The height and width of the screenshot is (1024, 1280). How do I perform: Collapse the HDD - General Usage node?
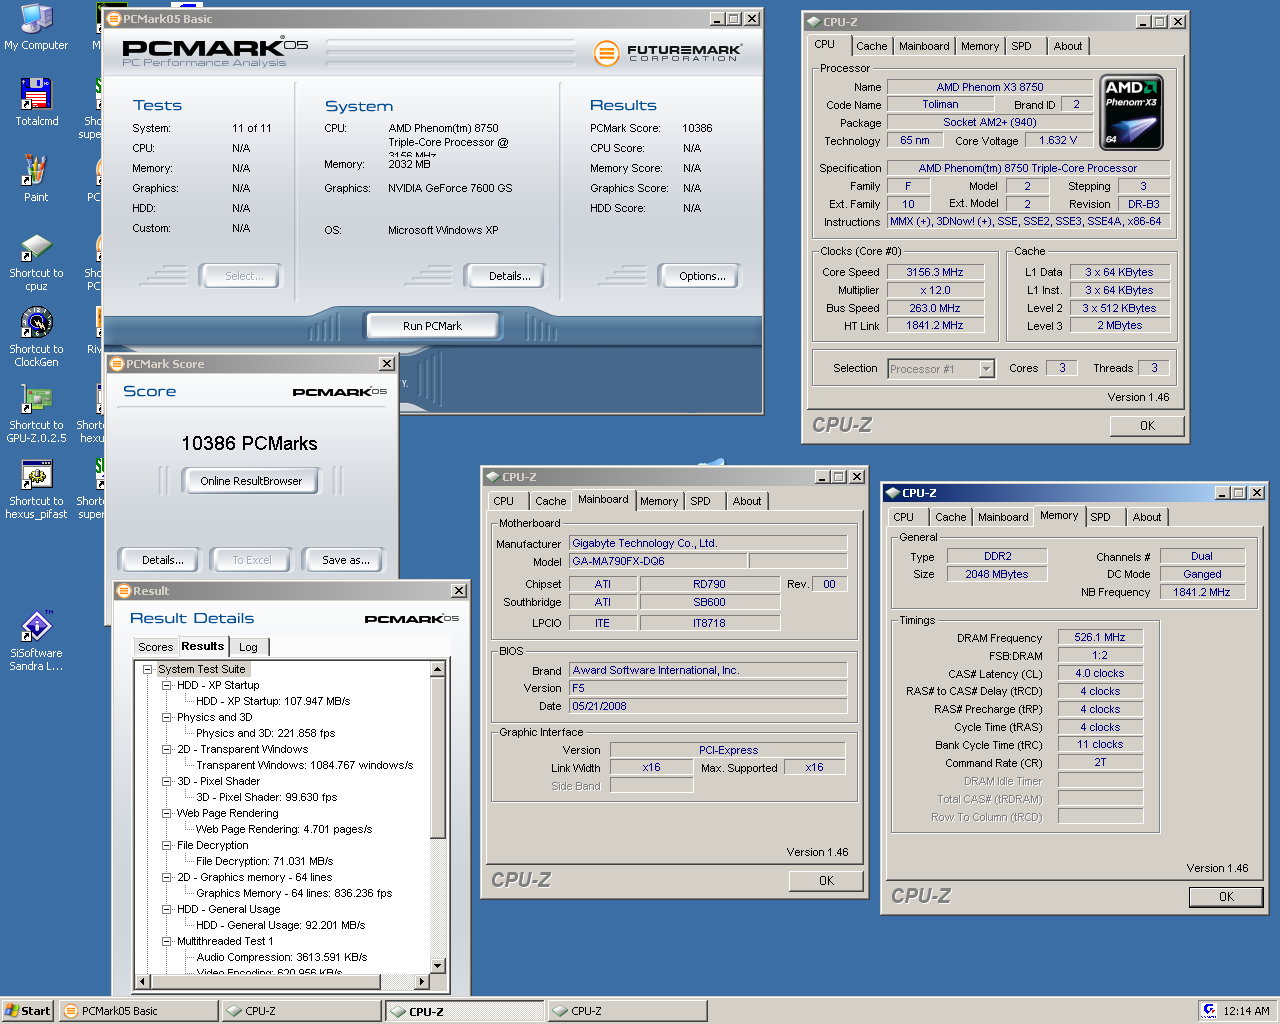click(x=166, y=909)
